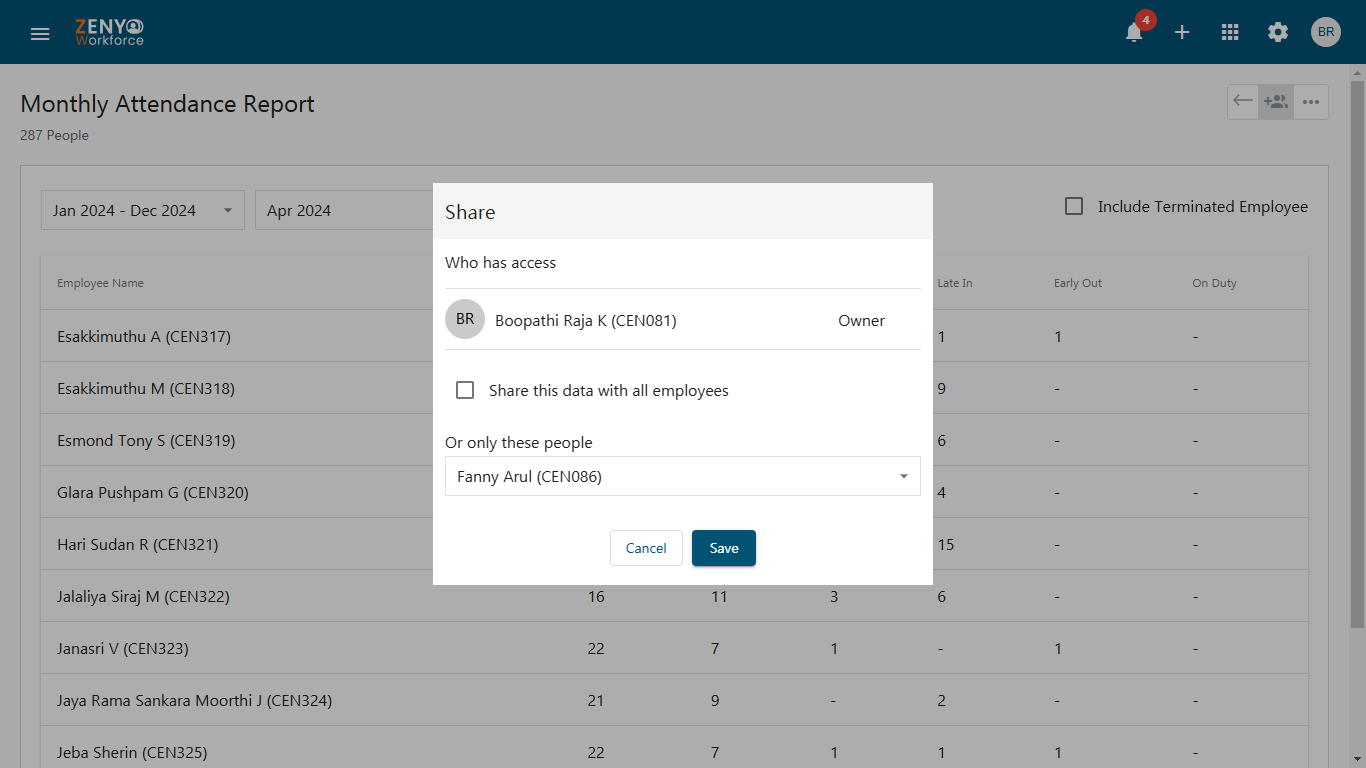Open the apps grid launcher

[x=1230, y=32]
